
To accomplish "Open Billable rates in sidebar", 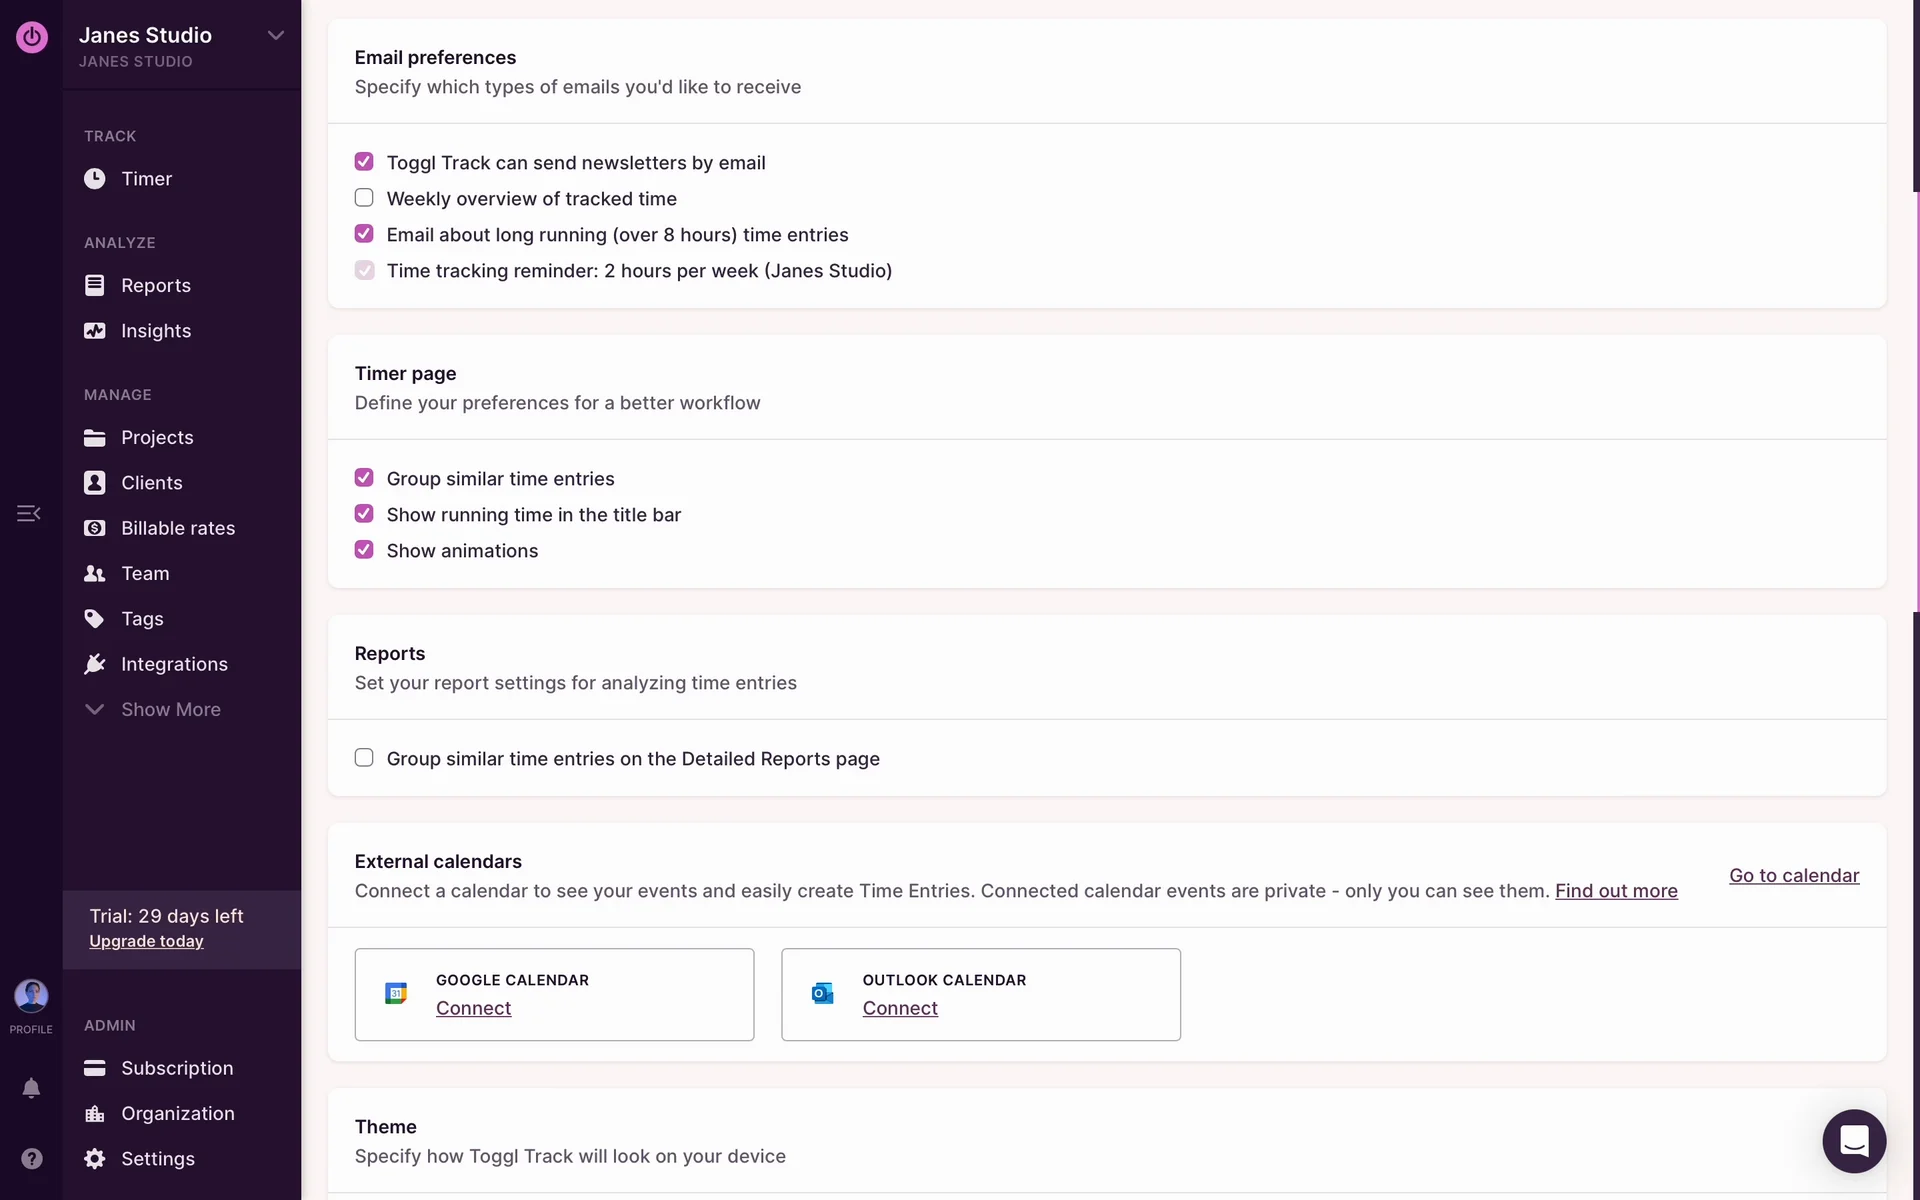I will (178, 528).
